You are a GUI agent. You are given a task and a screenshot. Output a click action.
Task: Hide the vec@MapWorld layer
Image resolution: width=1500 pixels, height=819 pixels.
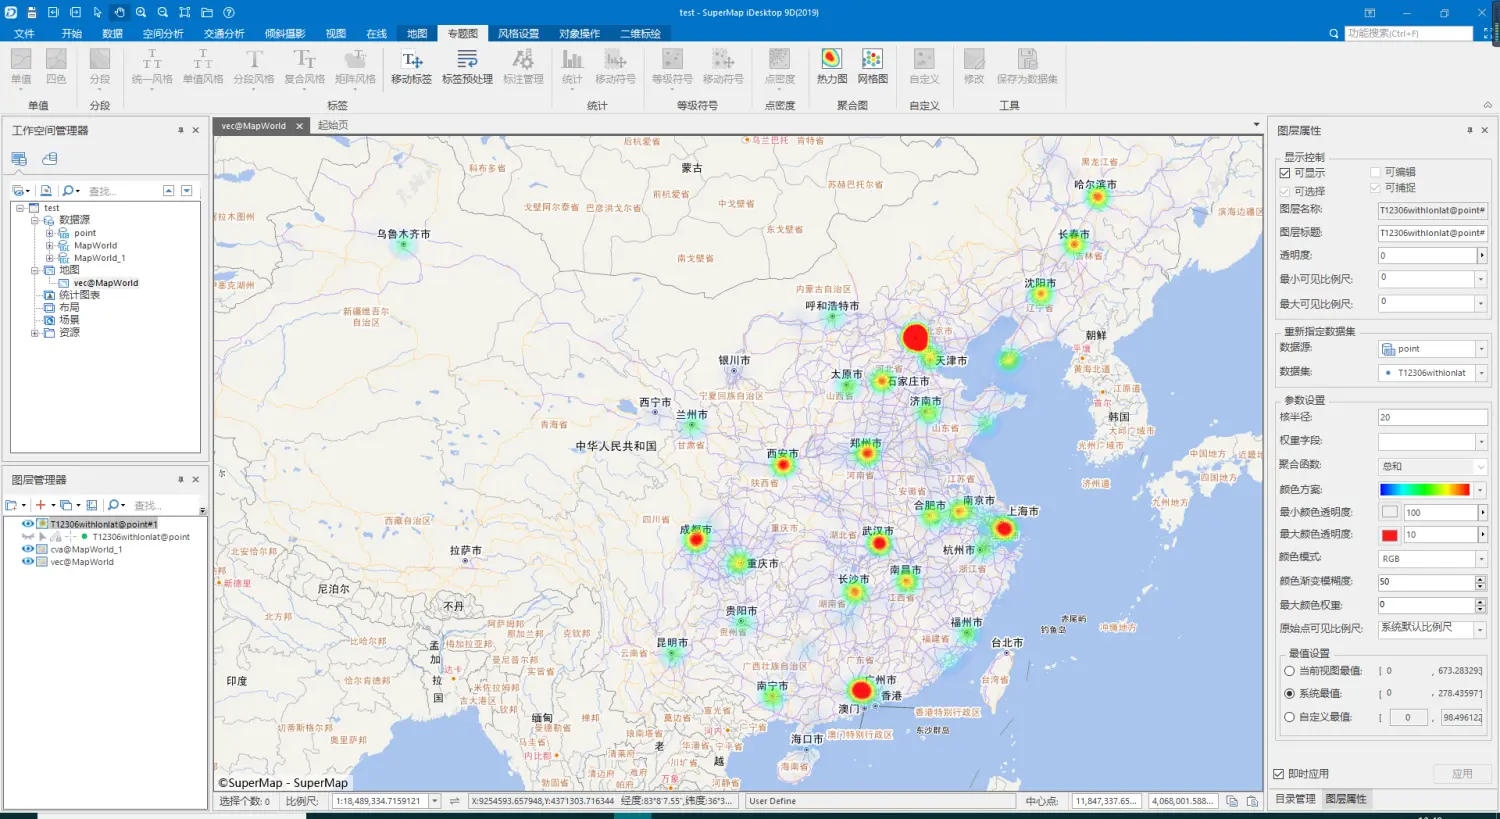tap(27, 562)
